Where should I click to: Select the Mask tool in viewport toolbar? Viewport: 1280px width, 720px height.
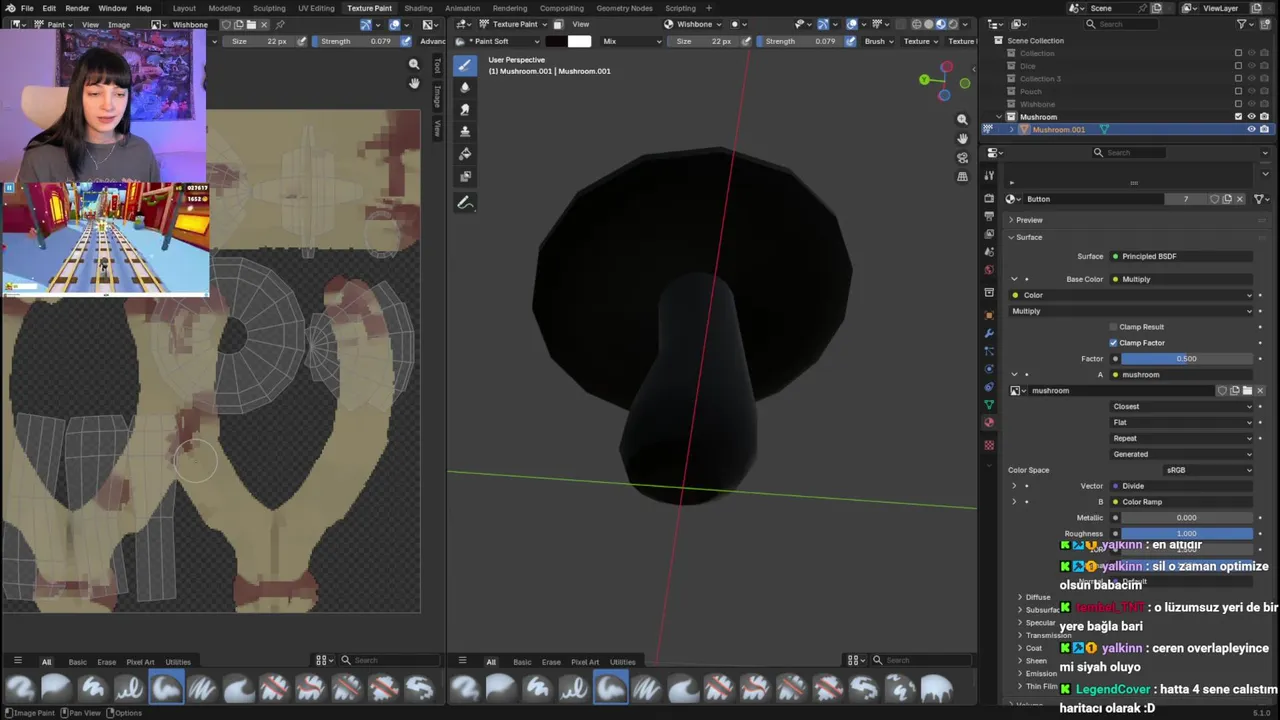pyautogui.click(x=465, y=176)
